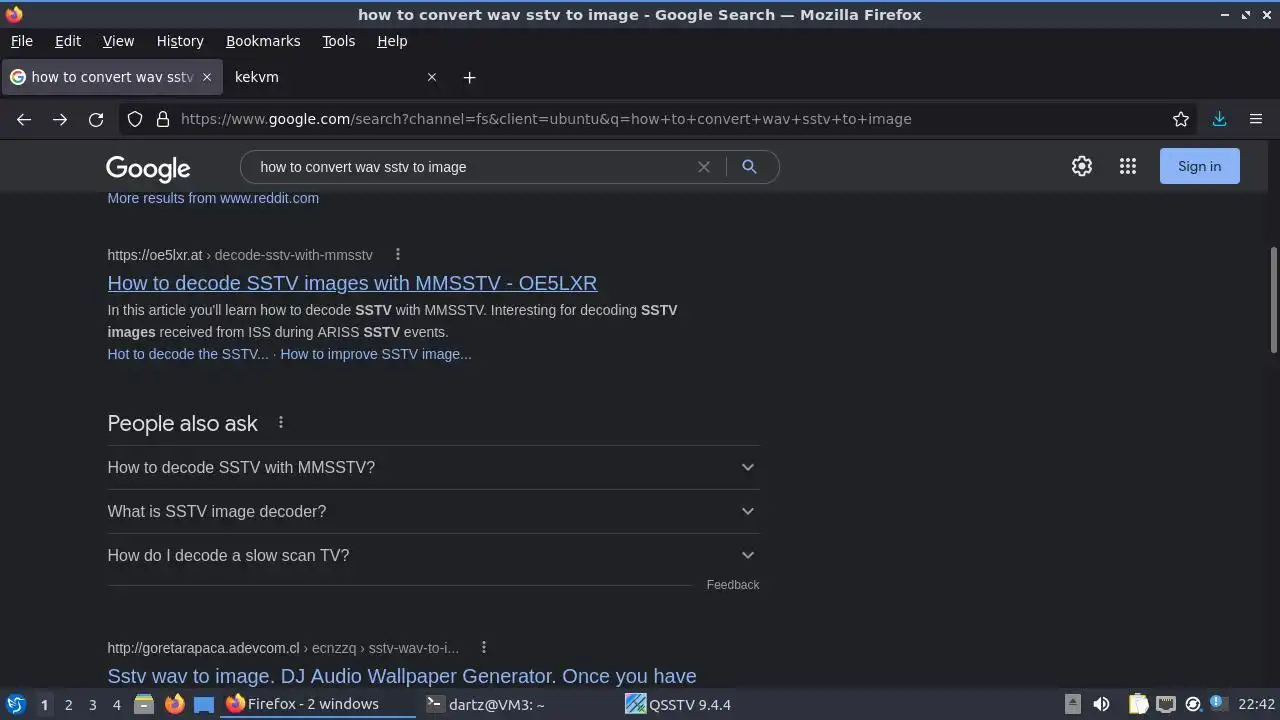The height and width of the screenshot is (720, 1280).
Task: Open the View menu
Action: pyautogui.click(x=118, y=41)
